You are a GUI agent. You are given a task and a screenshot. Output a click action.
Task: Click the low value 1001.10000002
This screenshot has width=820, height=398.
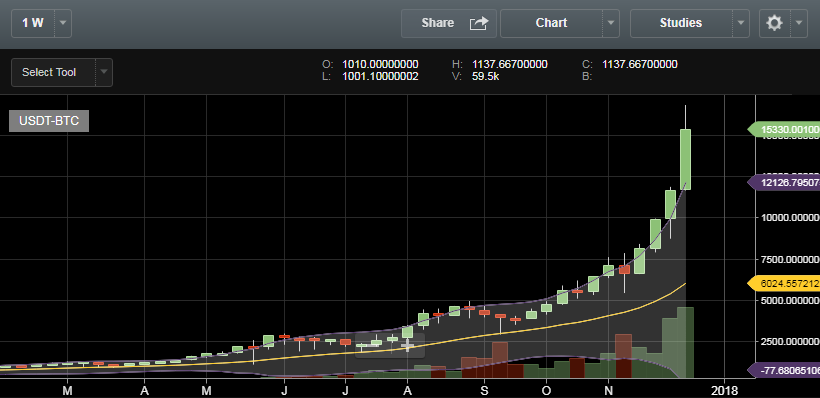[x=380, y=76]
